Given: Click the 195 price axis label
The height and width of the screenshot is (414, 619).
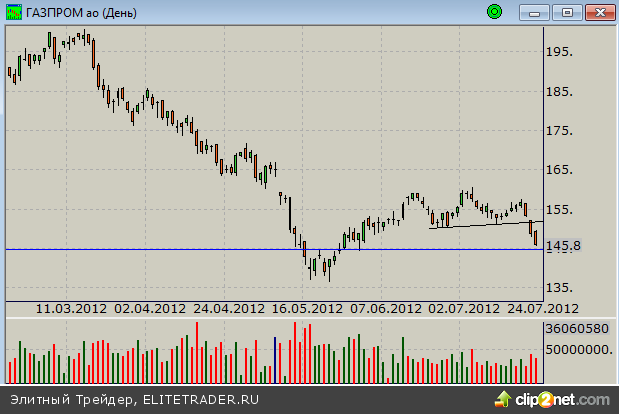Looking at the screenshot, I should pyautogui.click(x=560, y=52).
